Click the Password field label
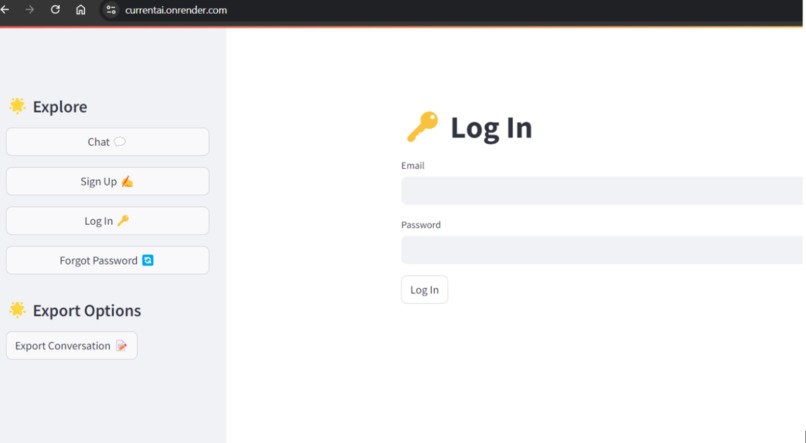806x443 pixels. click(x=421, y=225)
